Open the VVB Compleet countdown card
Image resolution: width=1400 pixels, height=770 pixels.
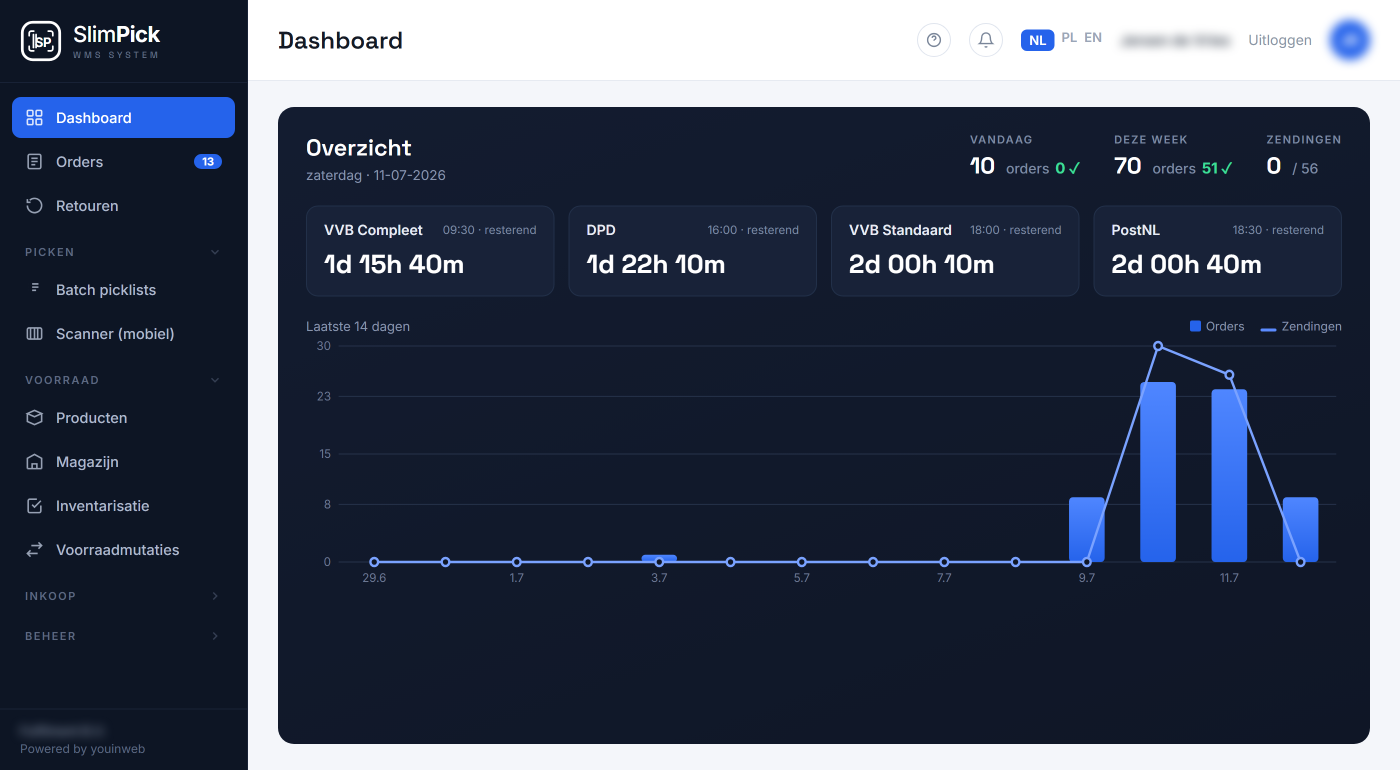click(x=430, y=251)
